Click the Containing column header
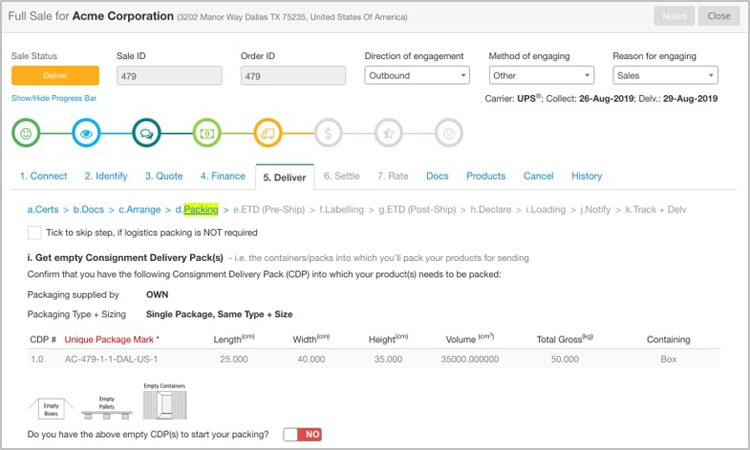Image resolution: width=750 pixels, height=450 pixels. point(668,340)
